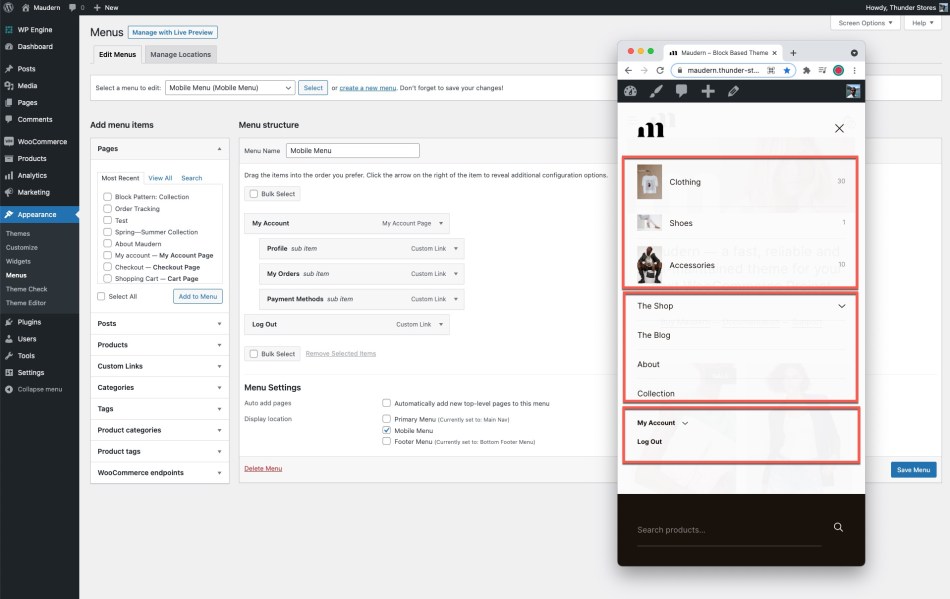The image size is (950, 599).
Task: Click bookmark star in browser address bar
Action: [x=786, y=70]
